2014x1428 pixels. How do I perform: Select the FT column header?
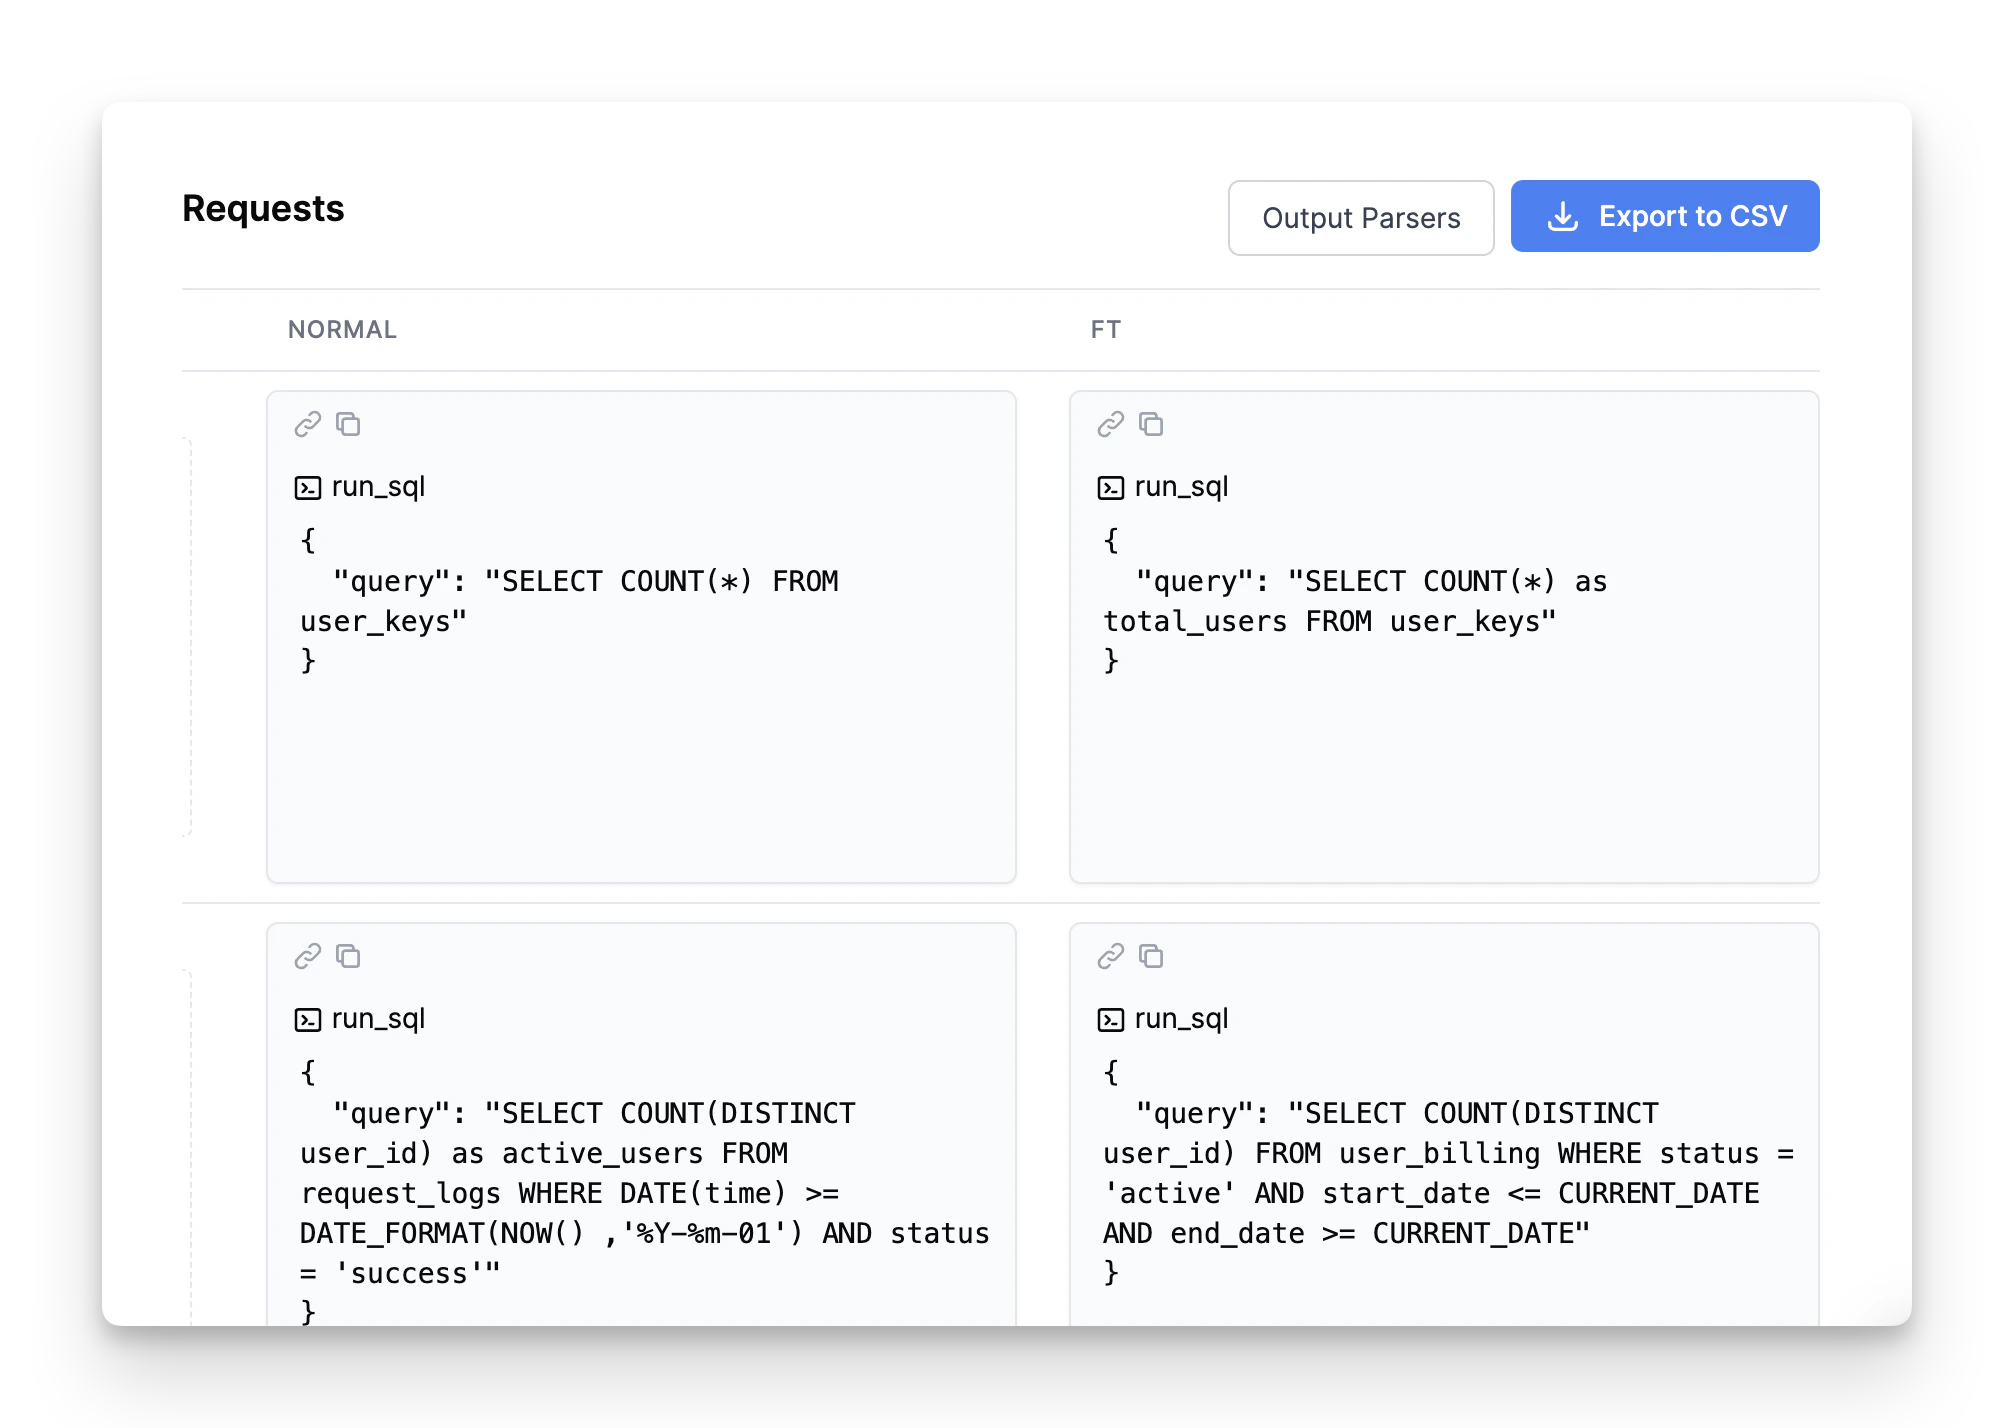(1106, 329)
